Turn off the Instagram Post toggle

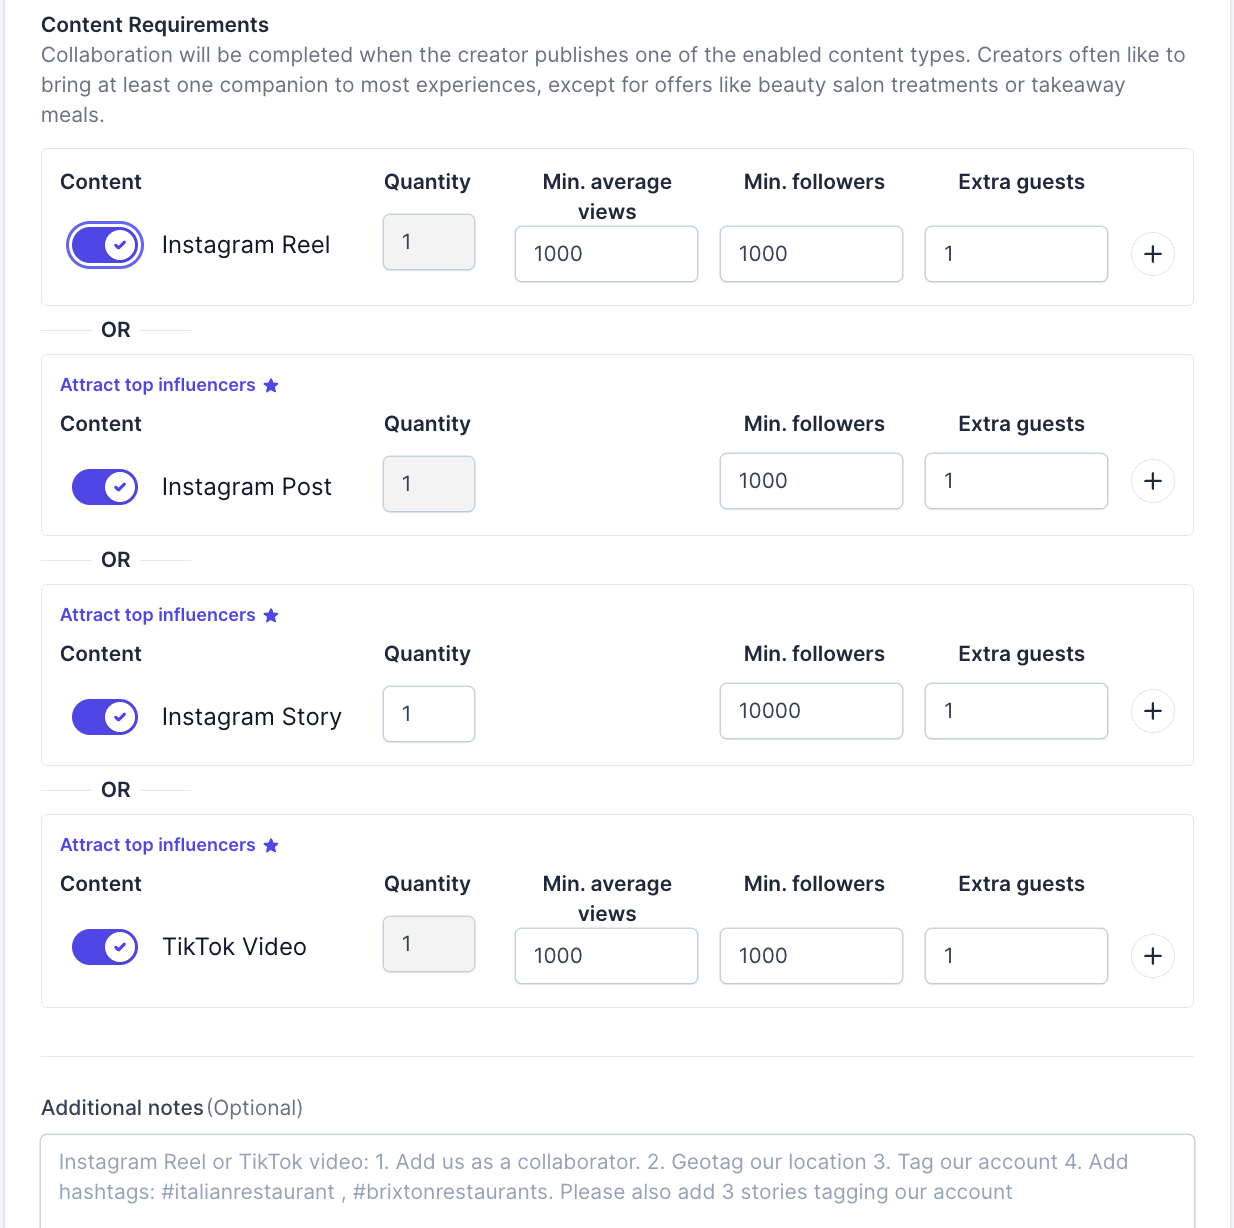tap(105, 487)
